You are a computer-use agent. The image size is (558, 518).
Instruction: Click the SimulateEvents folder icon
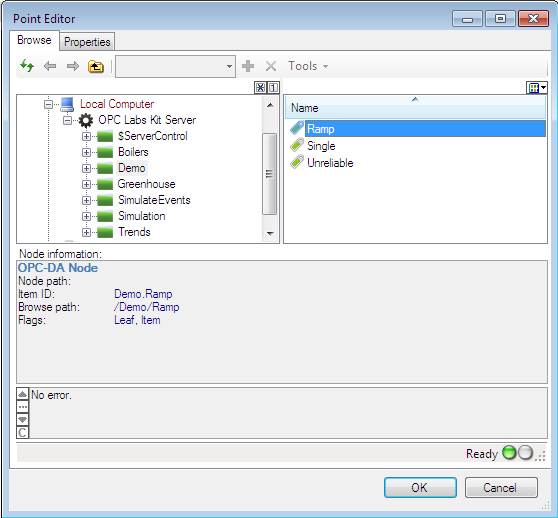[105, 201]
